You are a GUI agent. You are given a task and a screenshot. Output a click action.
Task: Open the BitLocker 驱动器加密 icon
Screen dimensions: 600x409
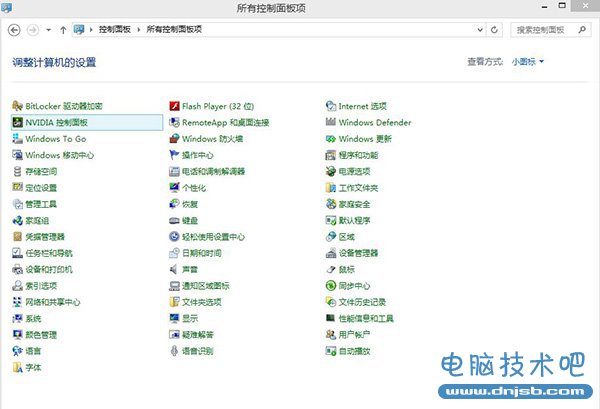(17, 106)
